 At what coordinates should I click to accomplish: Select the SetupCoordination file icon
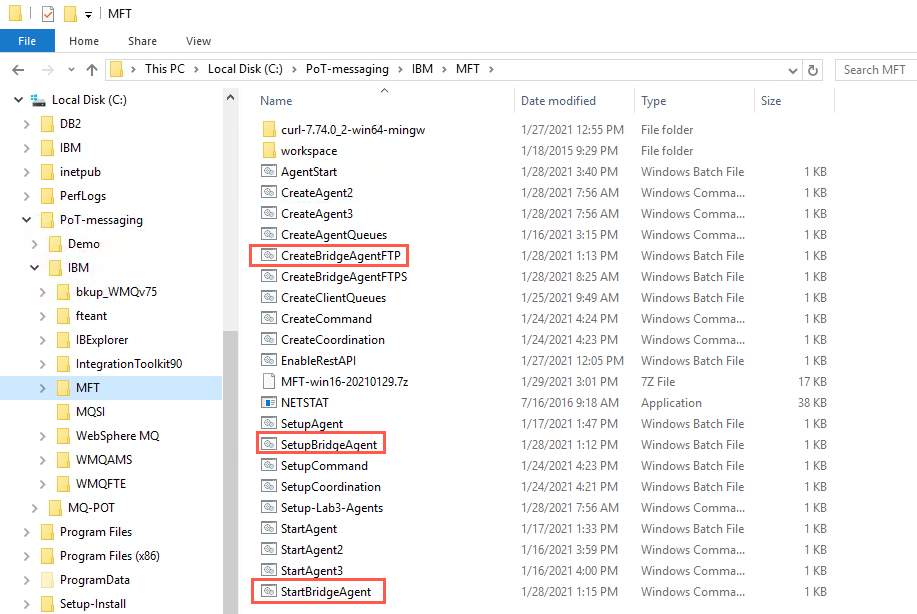click(x=268, y=487)
